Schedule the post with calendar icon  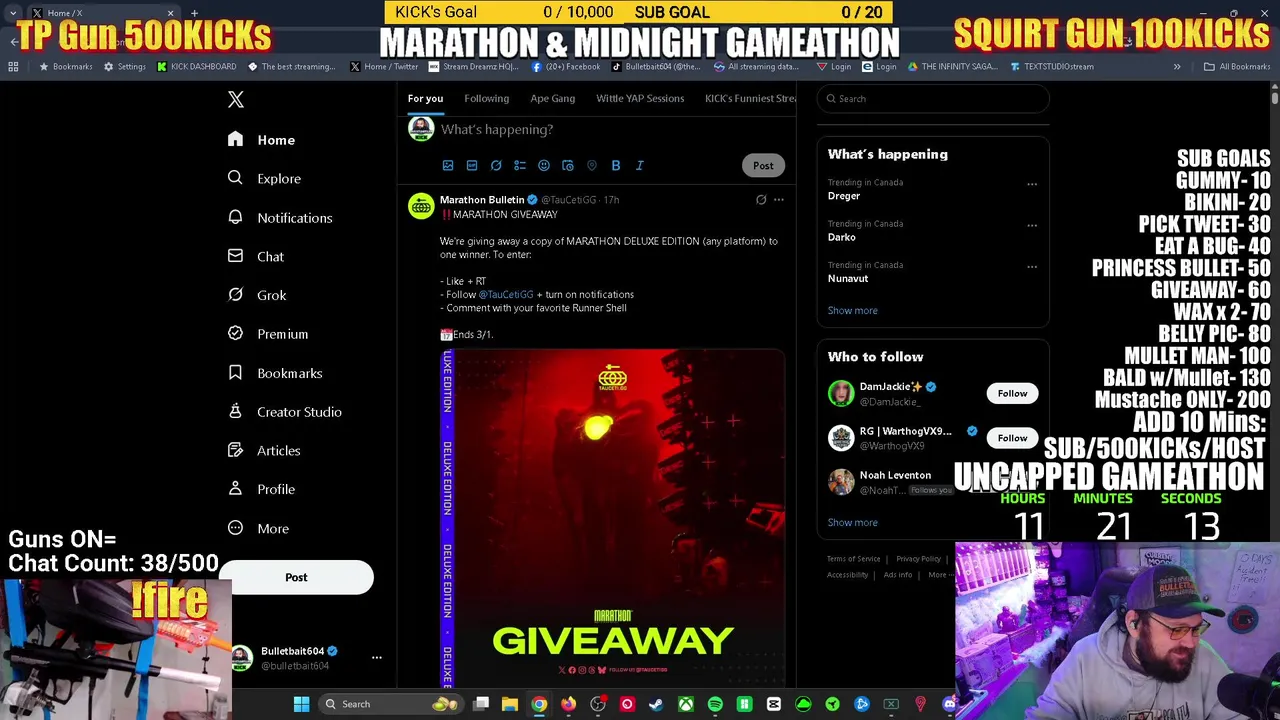click(568, 165)
